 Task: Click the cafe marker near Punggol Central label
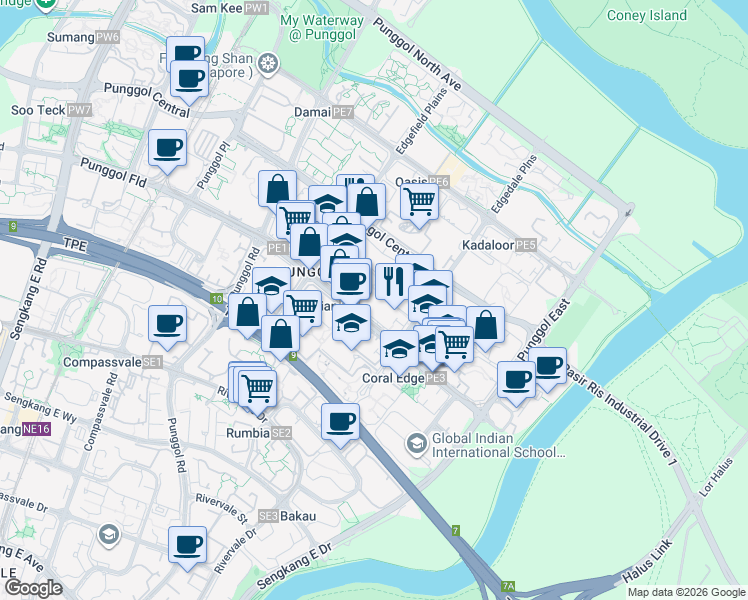[189, 80]
